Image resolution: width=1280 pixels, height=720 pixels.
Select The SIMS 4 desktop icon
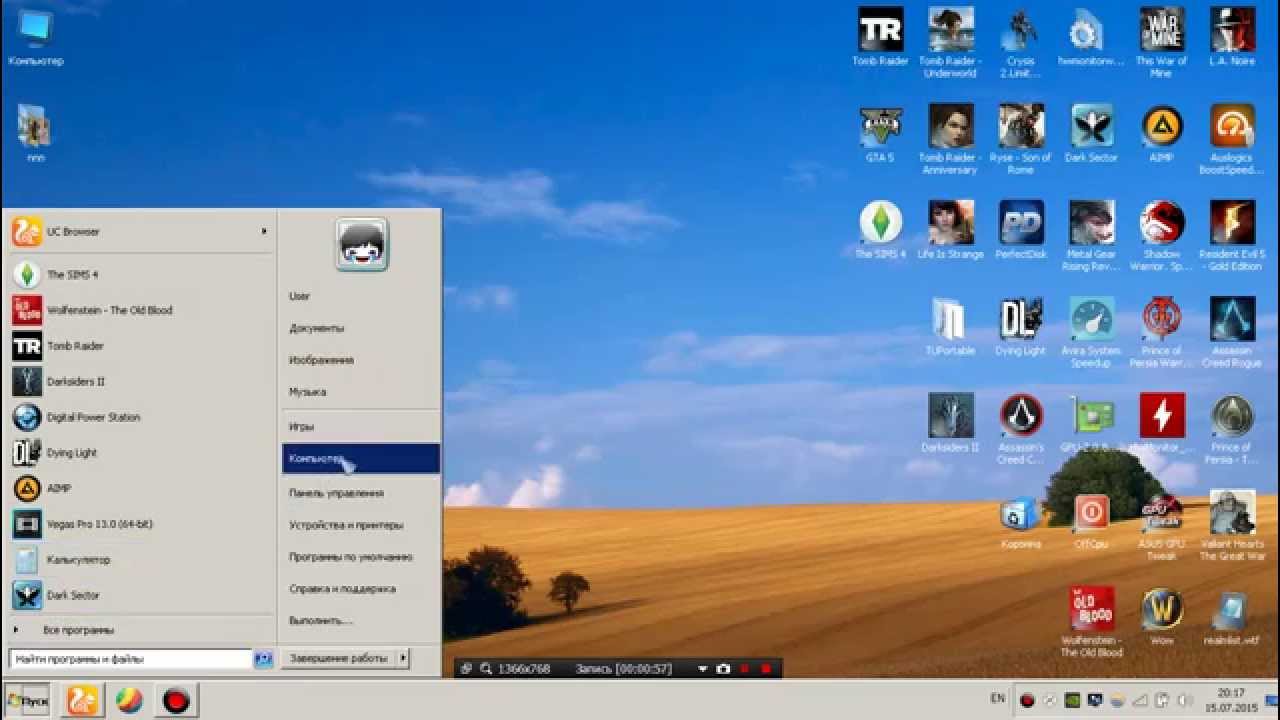tap(881, 230)
